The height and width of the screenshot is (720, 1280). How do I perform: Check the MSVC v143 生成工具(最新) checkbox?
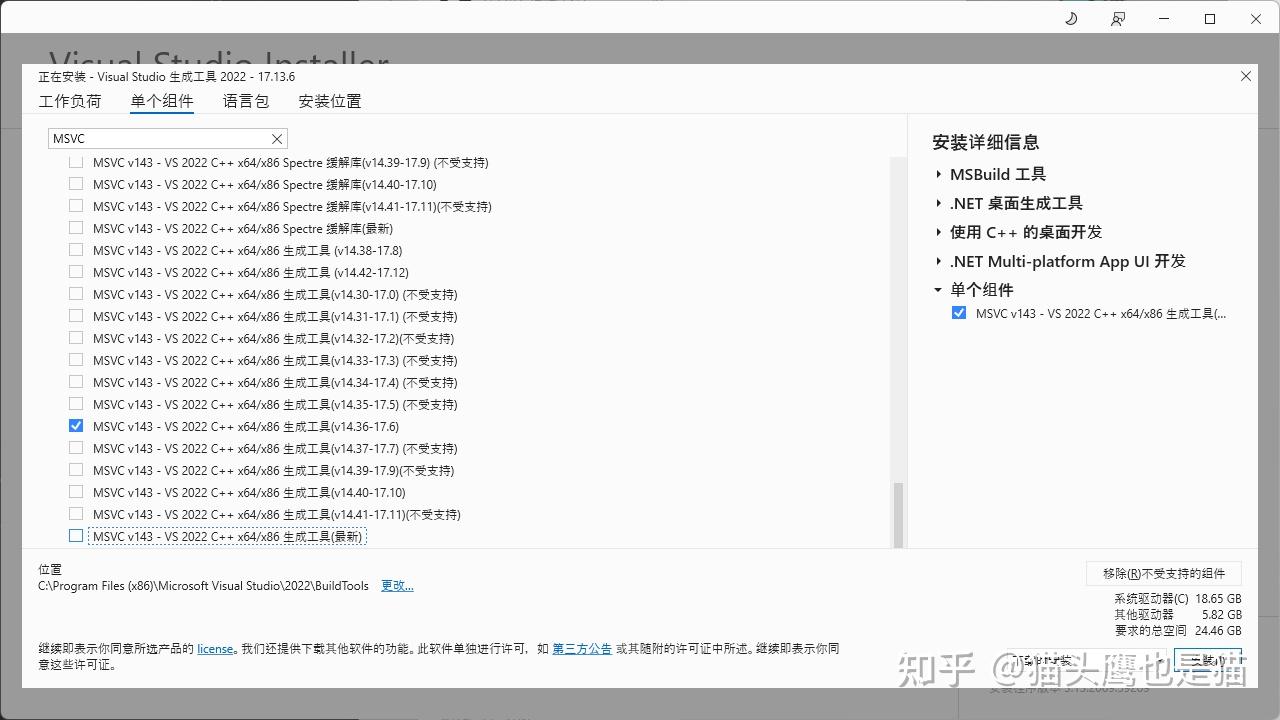[x=75, y=535]
